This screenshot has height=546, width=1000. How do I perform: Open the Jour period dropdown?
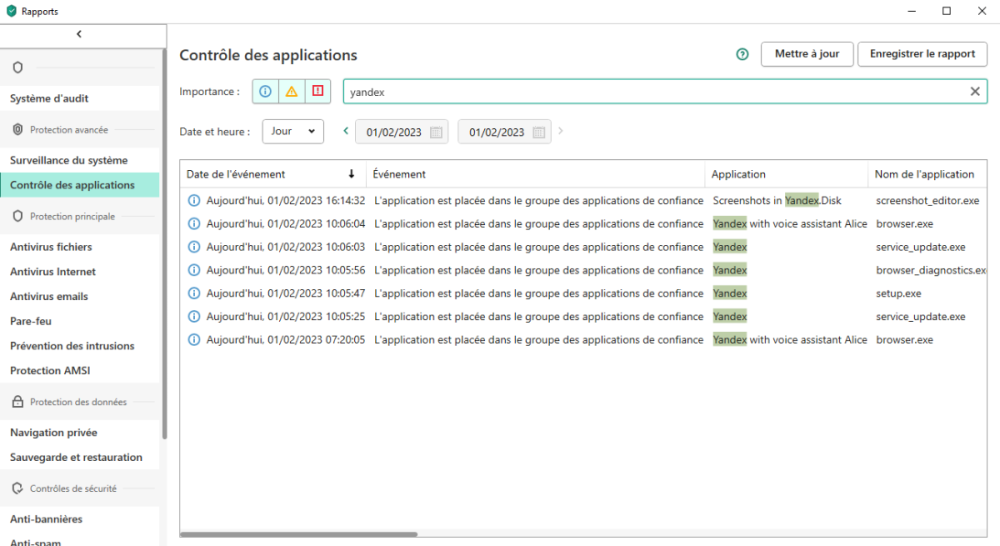pyautogui.click(x=293, y=131)
